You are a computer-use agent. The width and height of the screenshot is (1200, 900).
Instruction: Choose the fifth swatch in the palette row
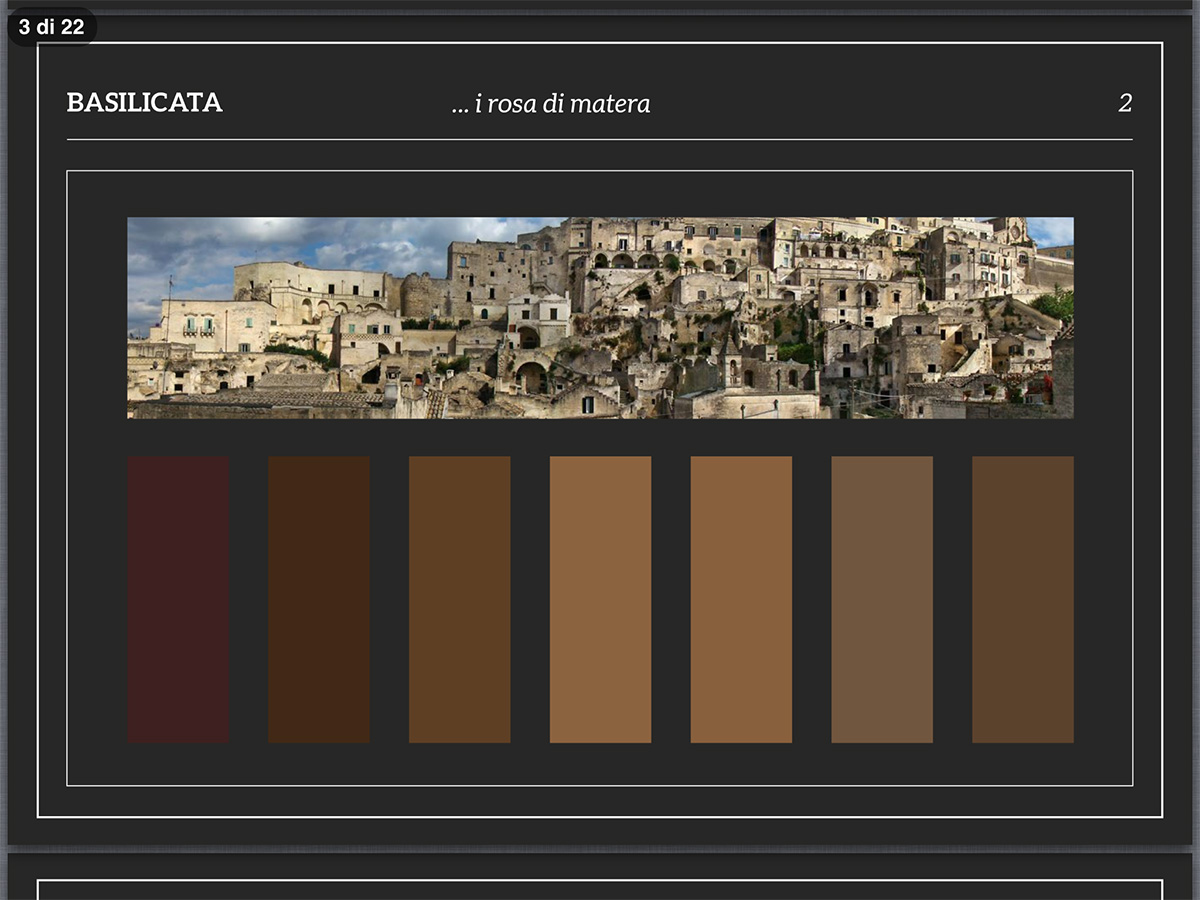(x=741, y=599)
